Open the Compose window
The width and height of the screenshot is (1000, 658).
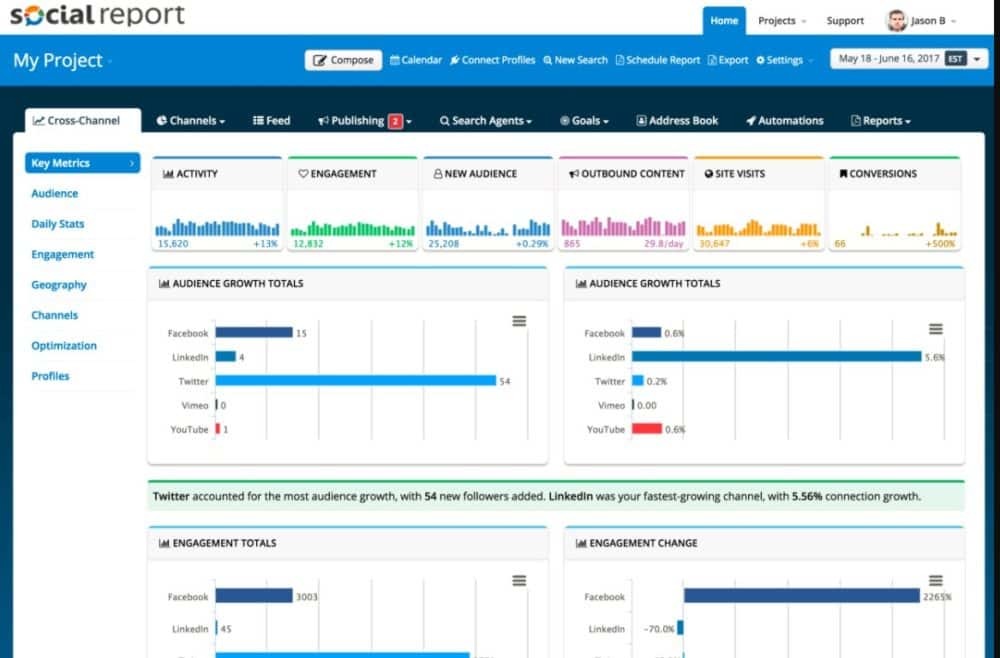coord(343,60)
